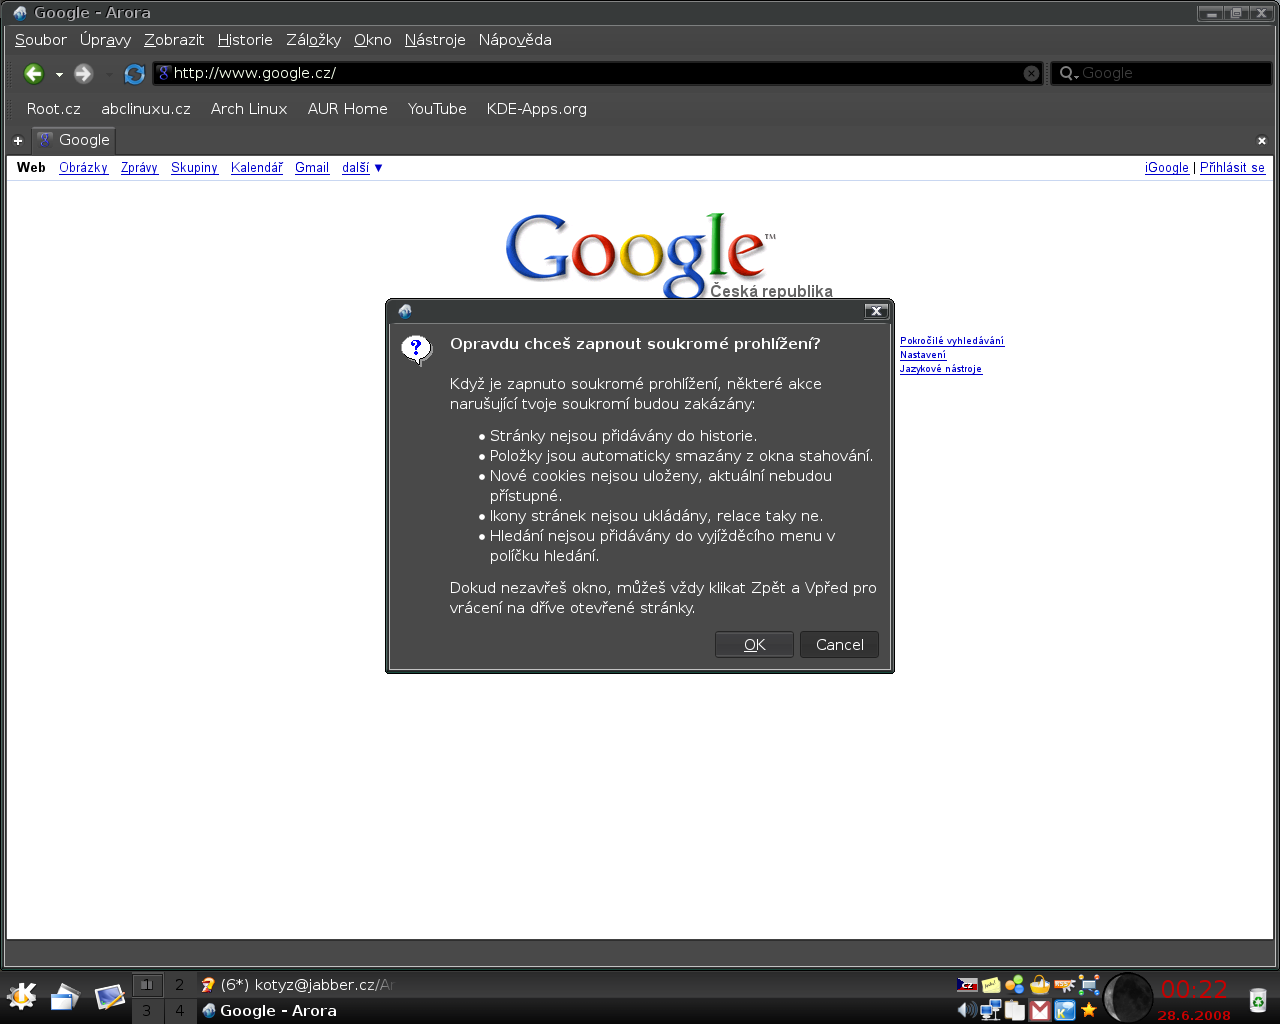Click the Skupiny link on Google
This screenshot has width=1280, height=1024.
[194, 168]
